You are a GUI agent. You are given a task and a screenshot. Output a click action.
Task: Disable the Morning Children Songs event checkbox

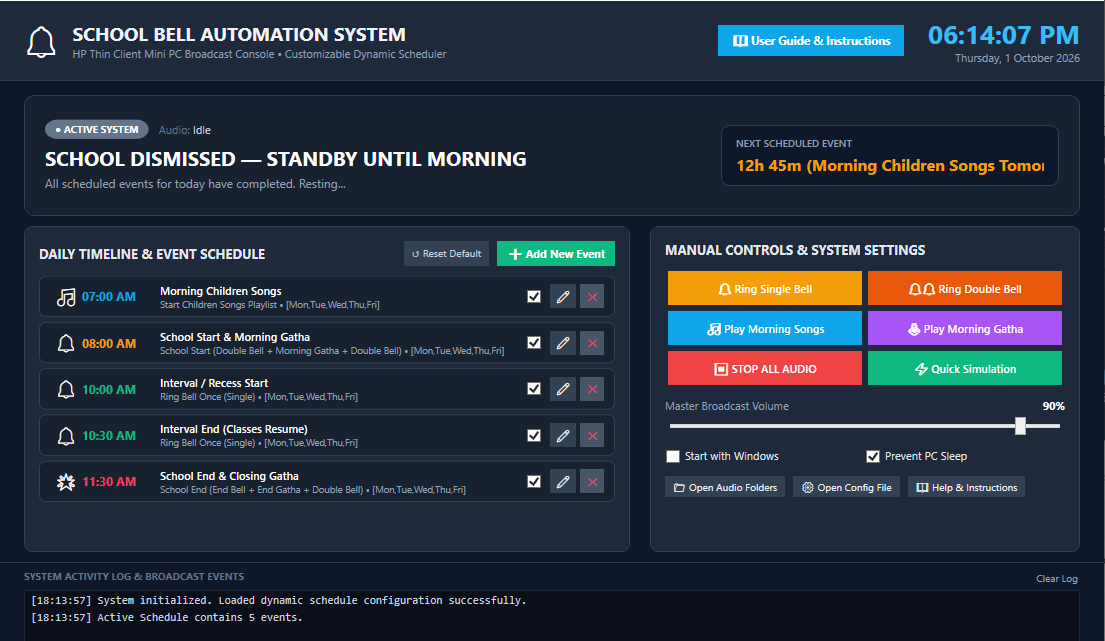point(533,297)
